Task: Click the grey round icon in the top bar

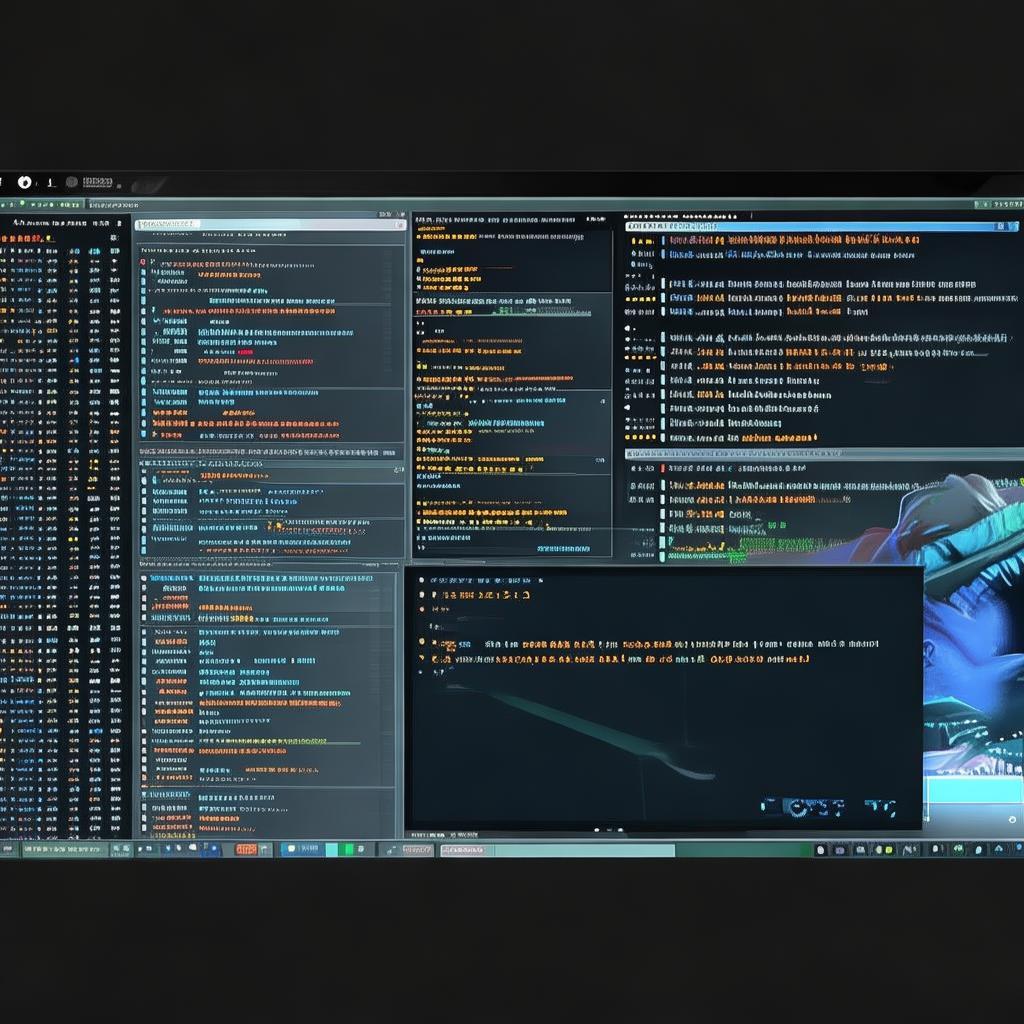Action: pyautogui.click(x=72, y=182)
